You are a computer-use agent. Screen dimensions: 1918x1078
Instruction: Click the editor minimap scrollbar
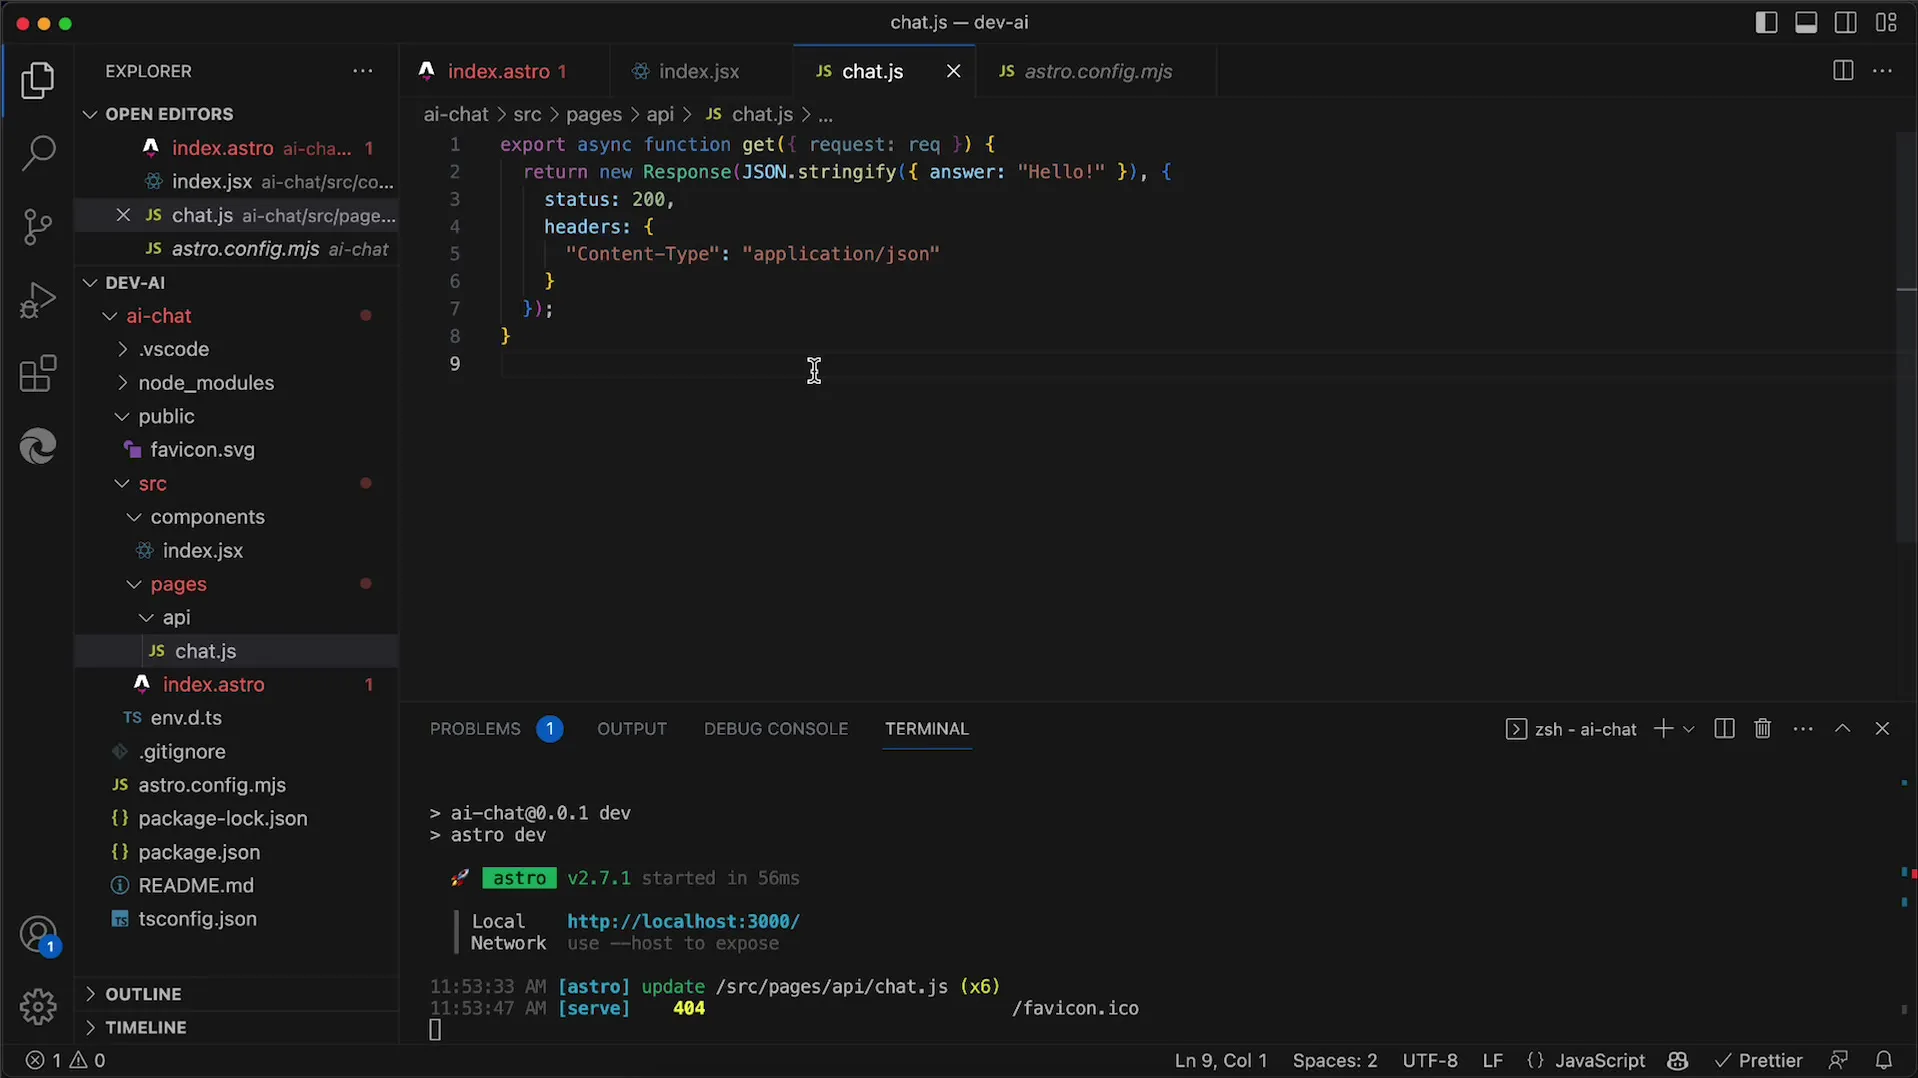pyautogui.click(x=1906, y=337)
